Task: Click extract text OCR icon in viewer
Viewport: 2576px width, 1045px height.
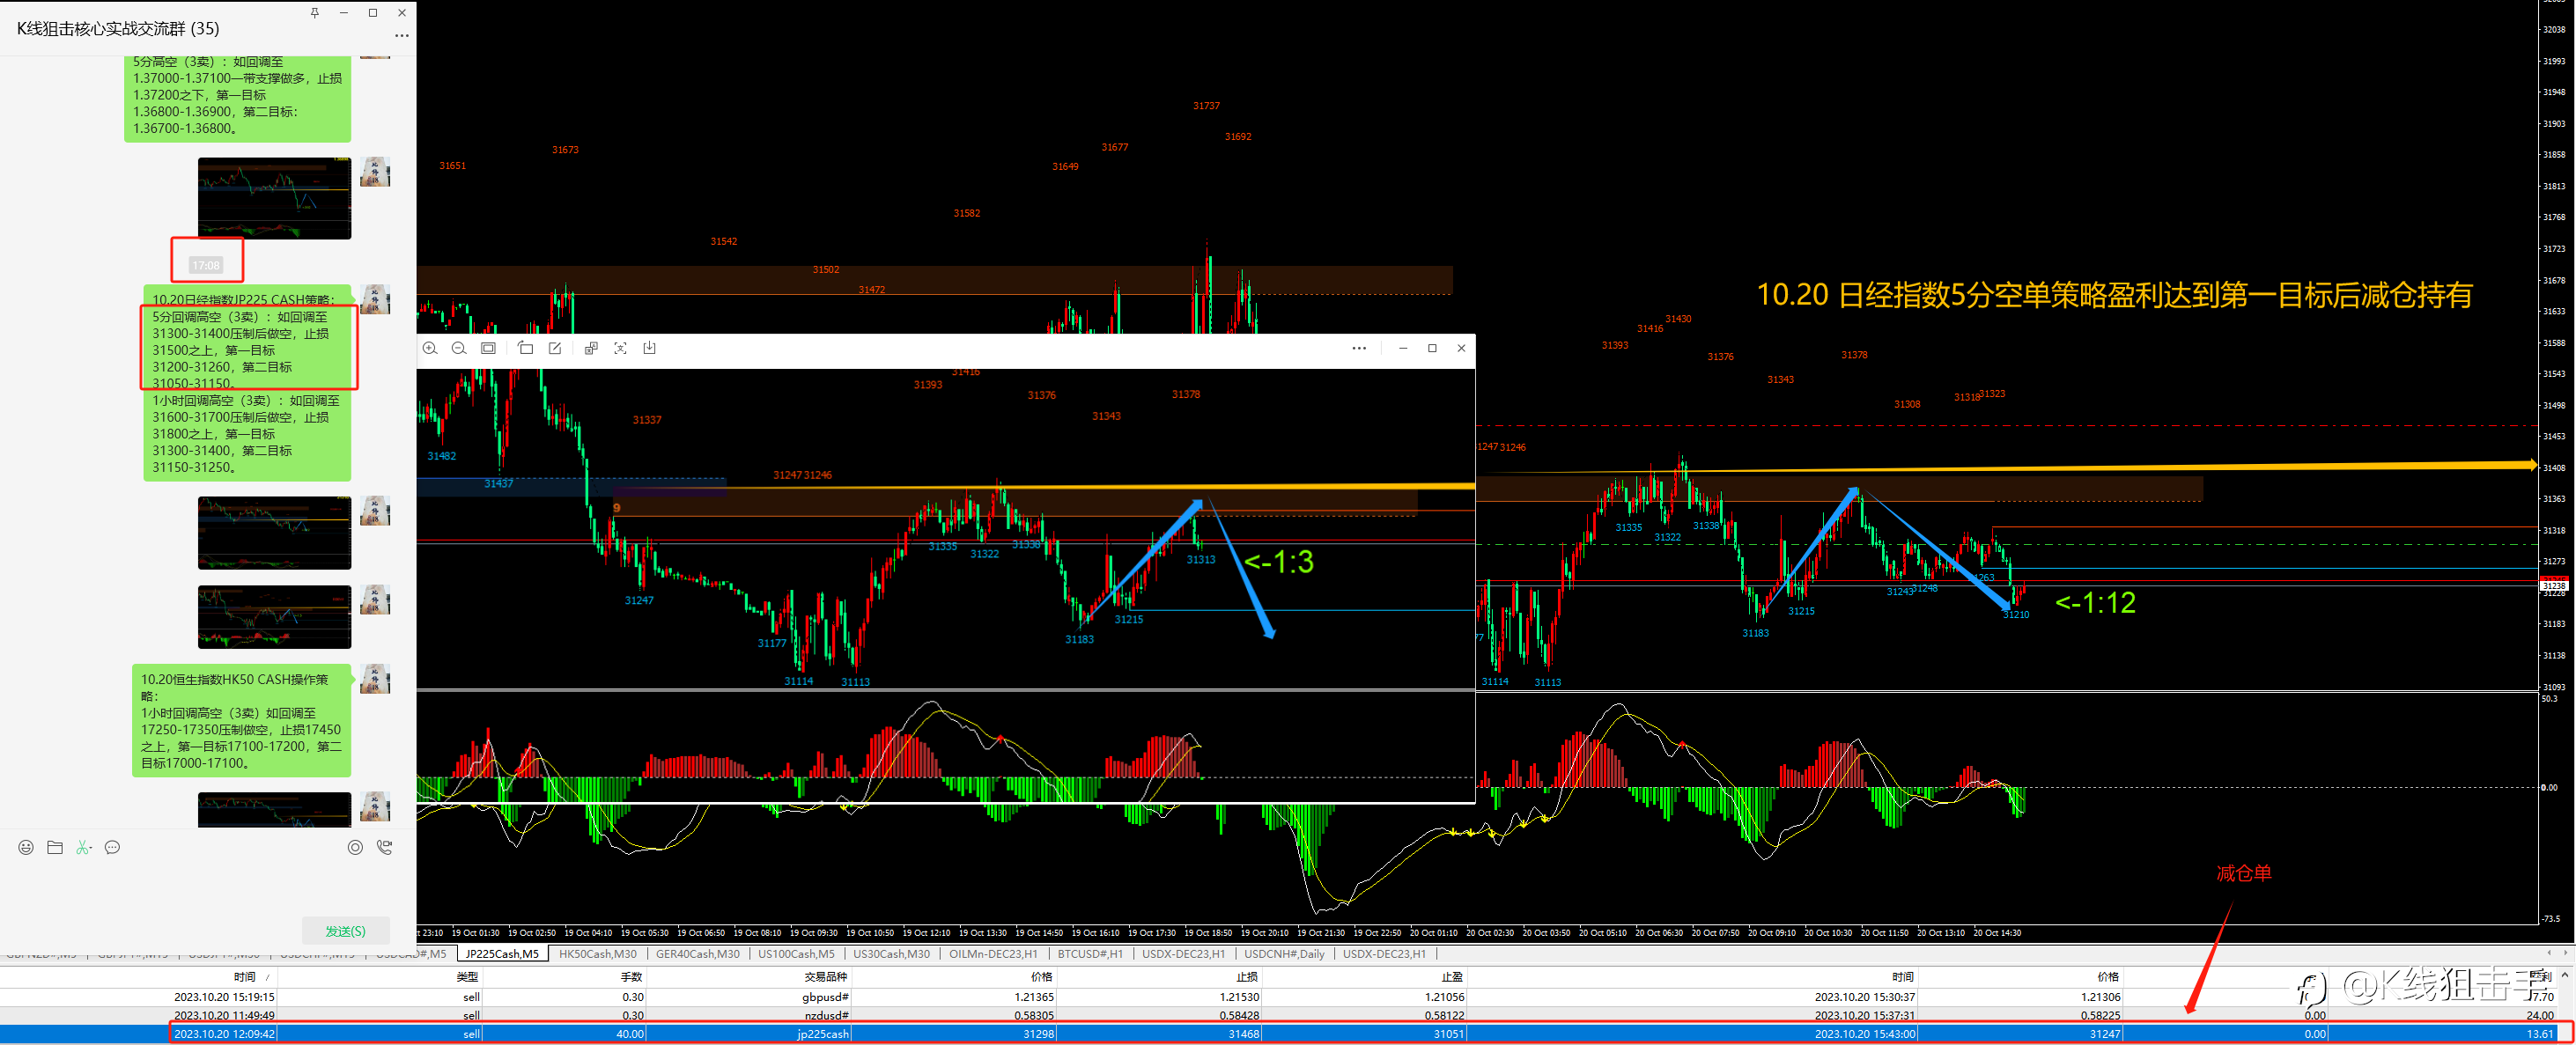Action: click(620, 348)
